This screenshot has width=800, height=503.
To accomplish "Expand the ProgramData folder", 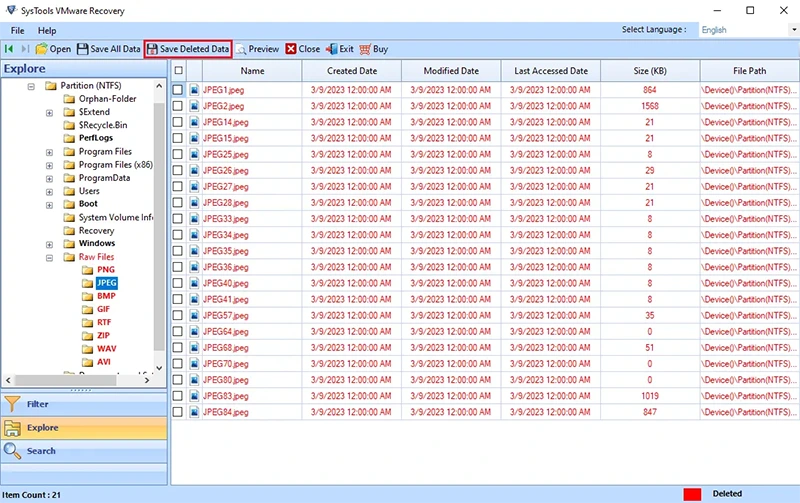I will (x=49, y=179).
